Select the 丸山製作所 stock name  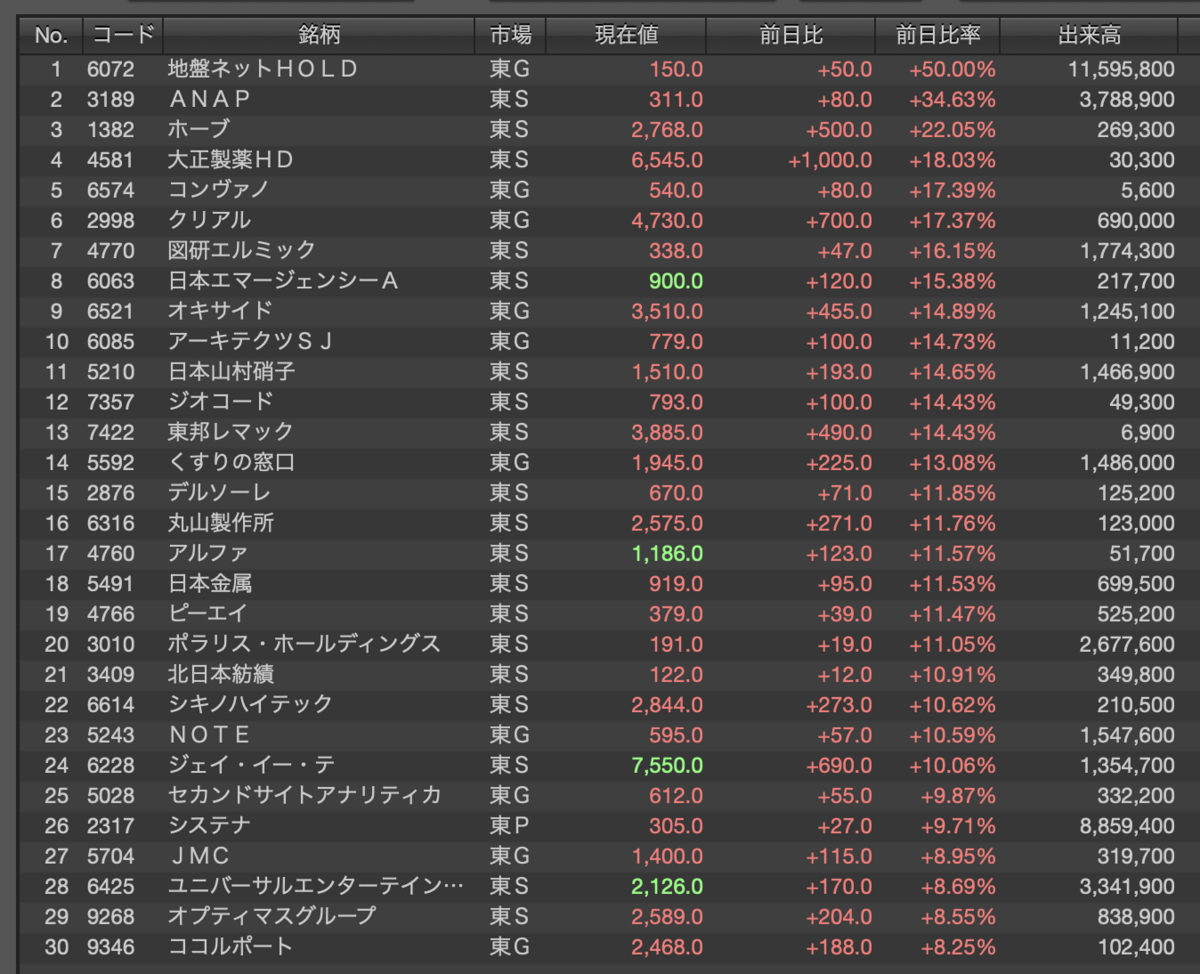221,523
